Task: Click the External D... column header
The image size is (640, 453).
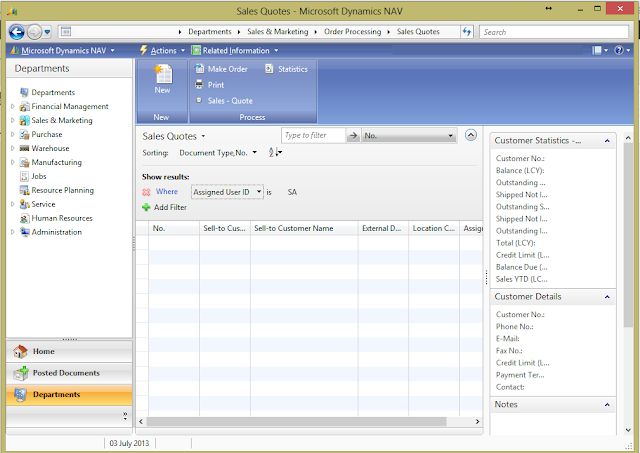Action: point(383,229)
